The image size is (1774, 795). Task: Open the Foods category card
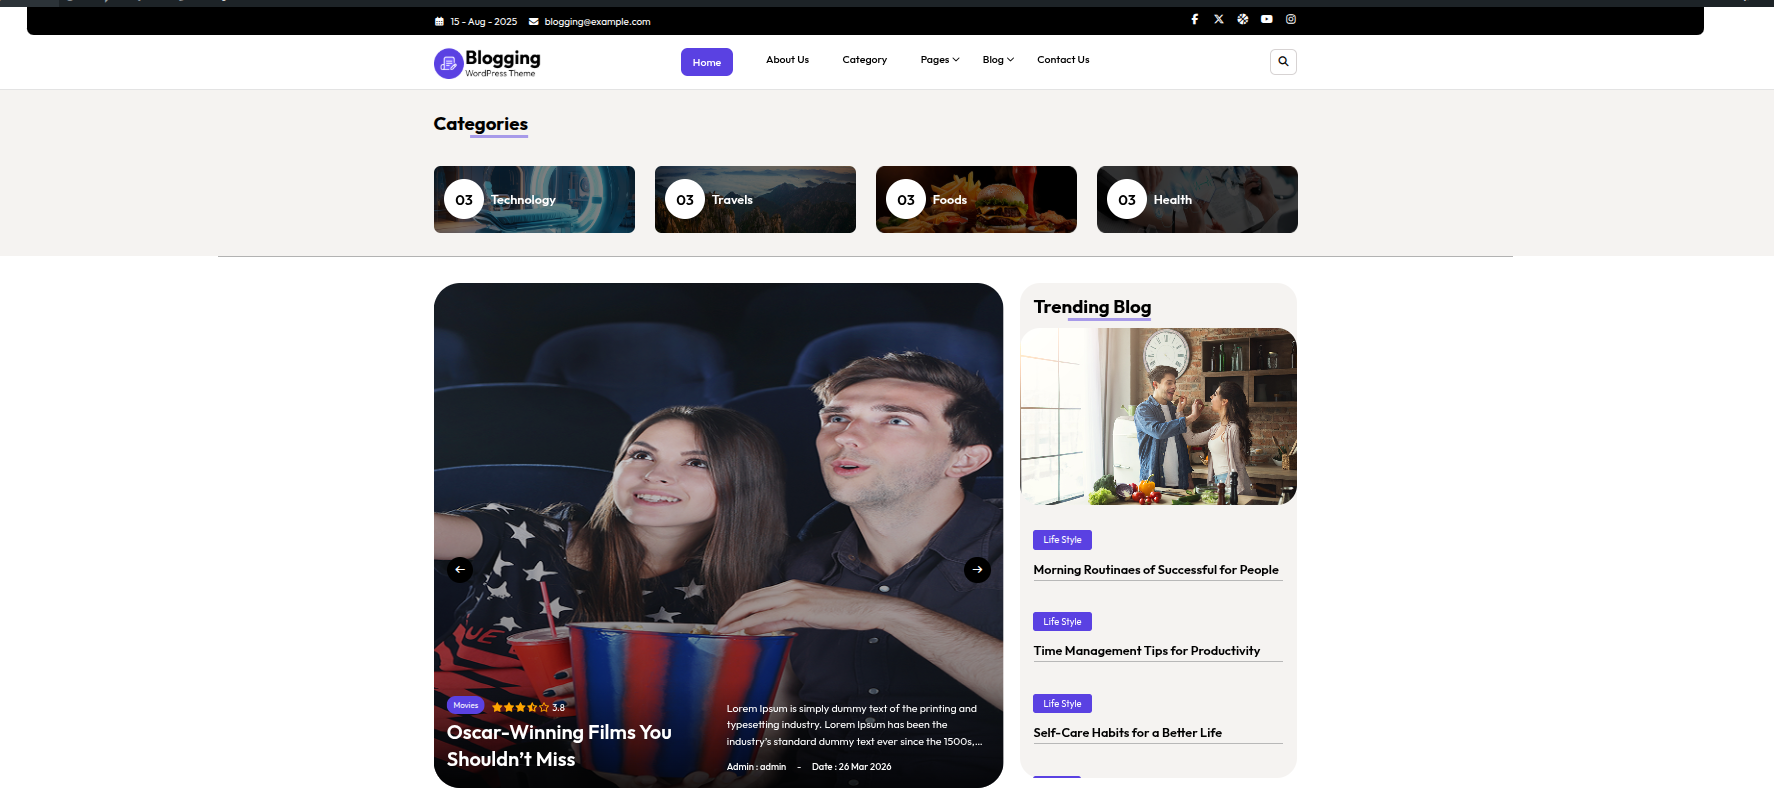point(976,200)
